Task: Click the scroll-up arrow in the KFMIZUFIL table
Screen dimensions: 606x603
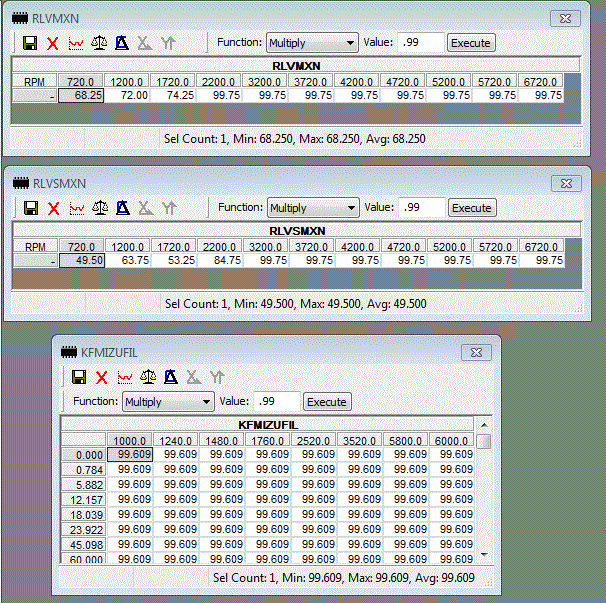Action: pos(483,425)
